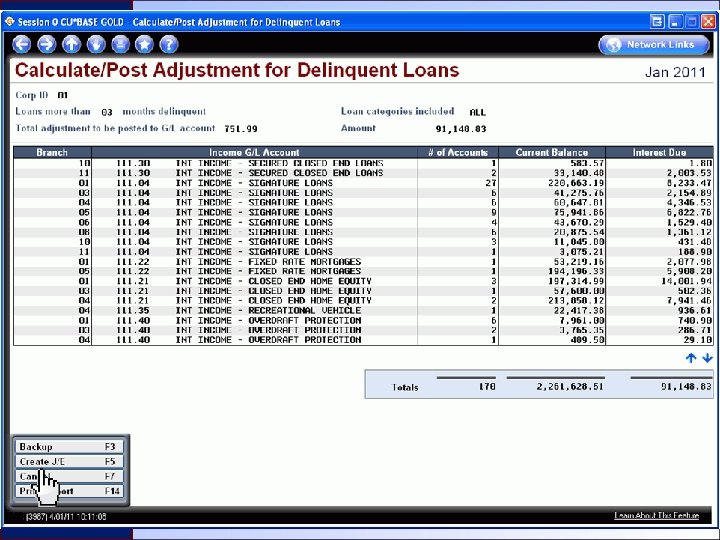Select branch 03 Closed End Home Equity row
Screen dimensions: 720x540
point(363,291)
